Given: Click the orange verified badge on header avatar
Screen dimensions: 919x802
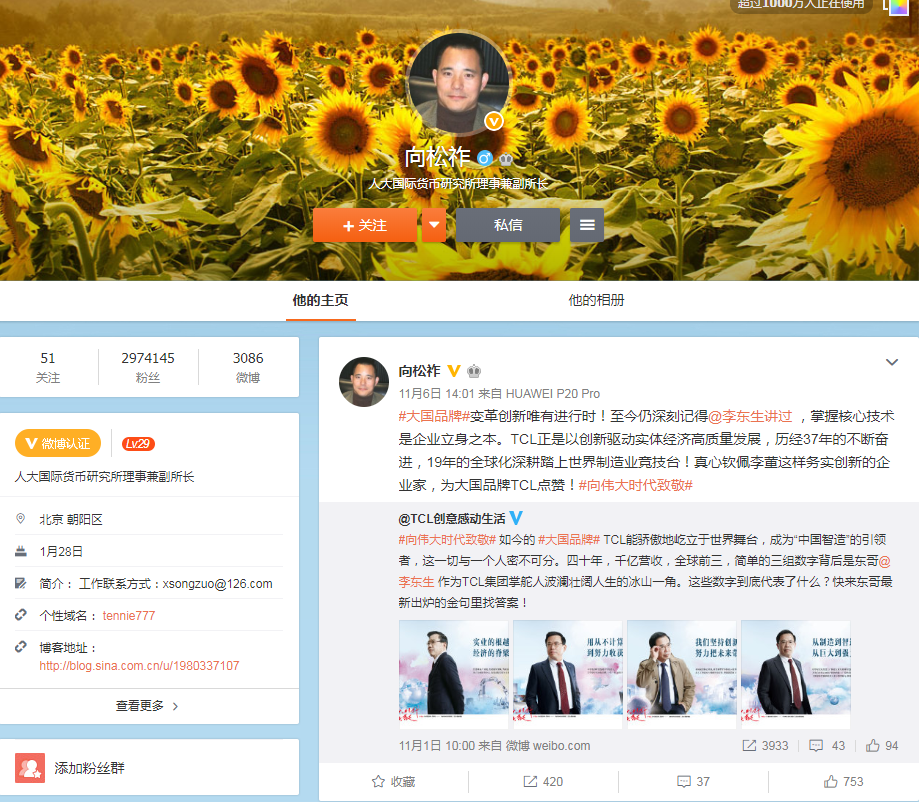Looking at the screenshot, I should (x=493, y=121).
